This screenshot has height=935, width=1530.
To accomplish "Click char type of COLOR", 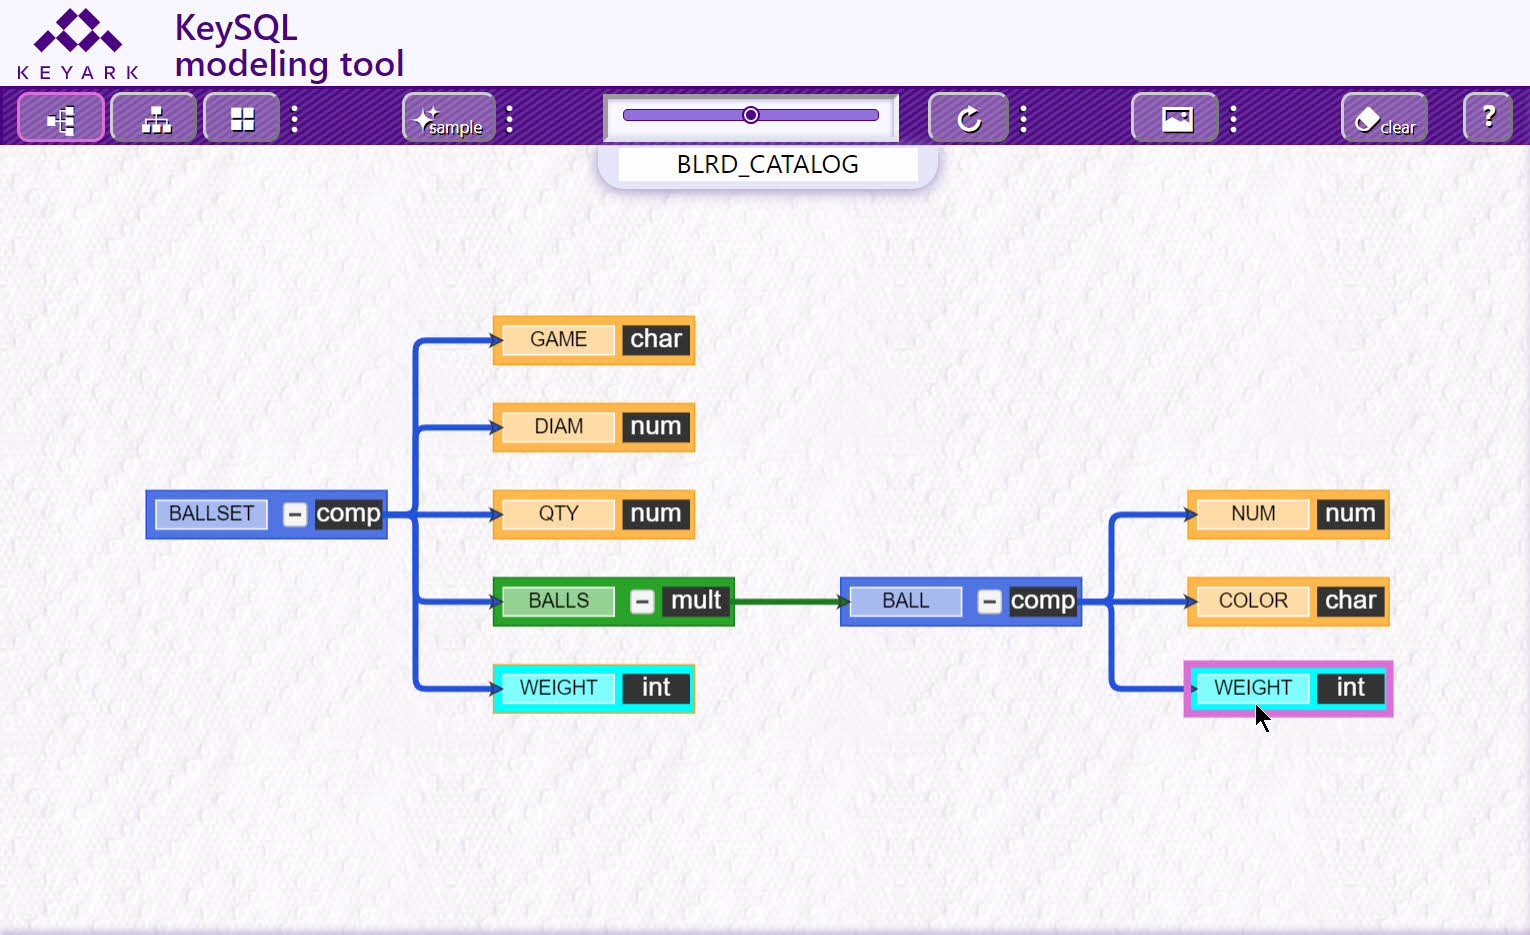I will tap(1351, 601).
